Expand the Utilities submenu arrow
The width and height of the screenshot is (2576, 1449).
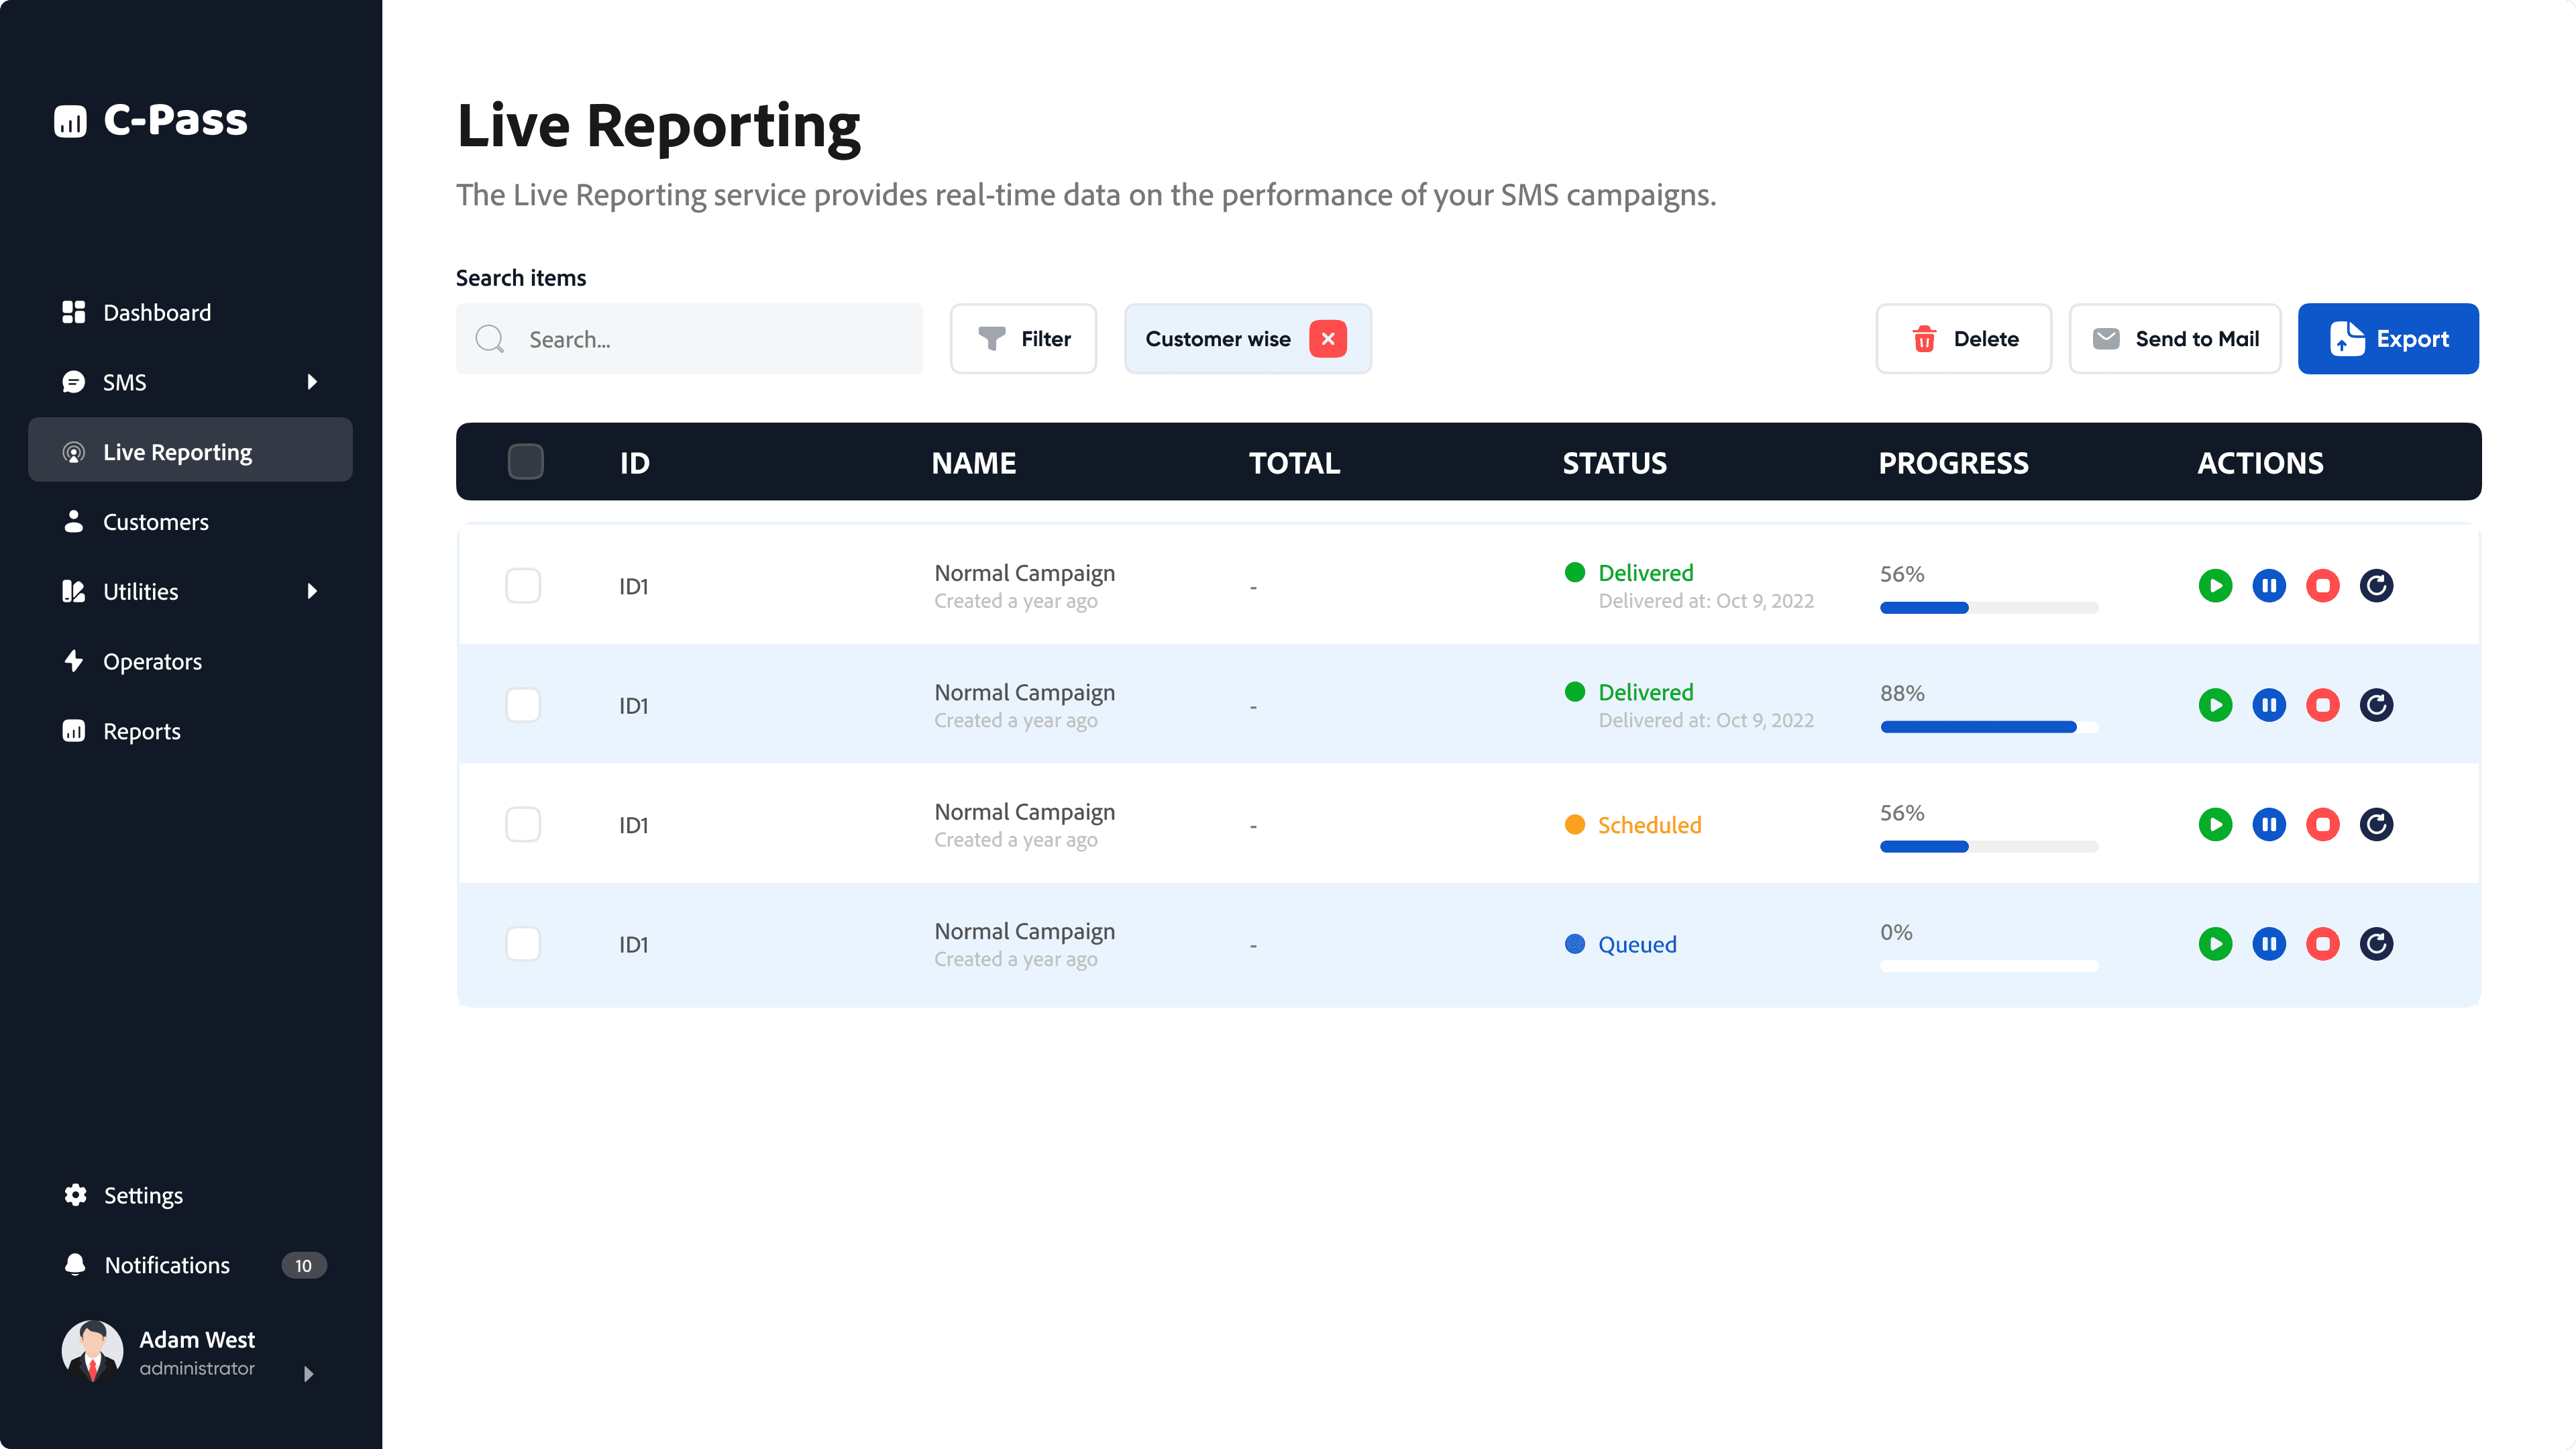coord(312,591)
